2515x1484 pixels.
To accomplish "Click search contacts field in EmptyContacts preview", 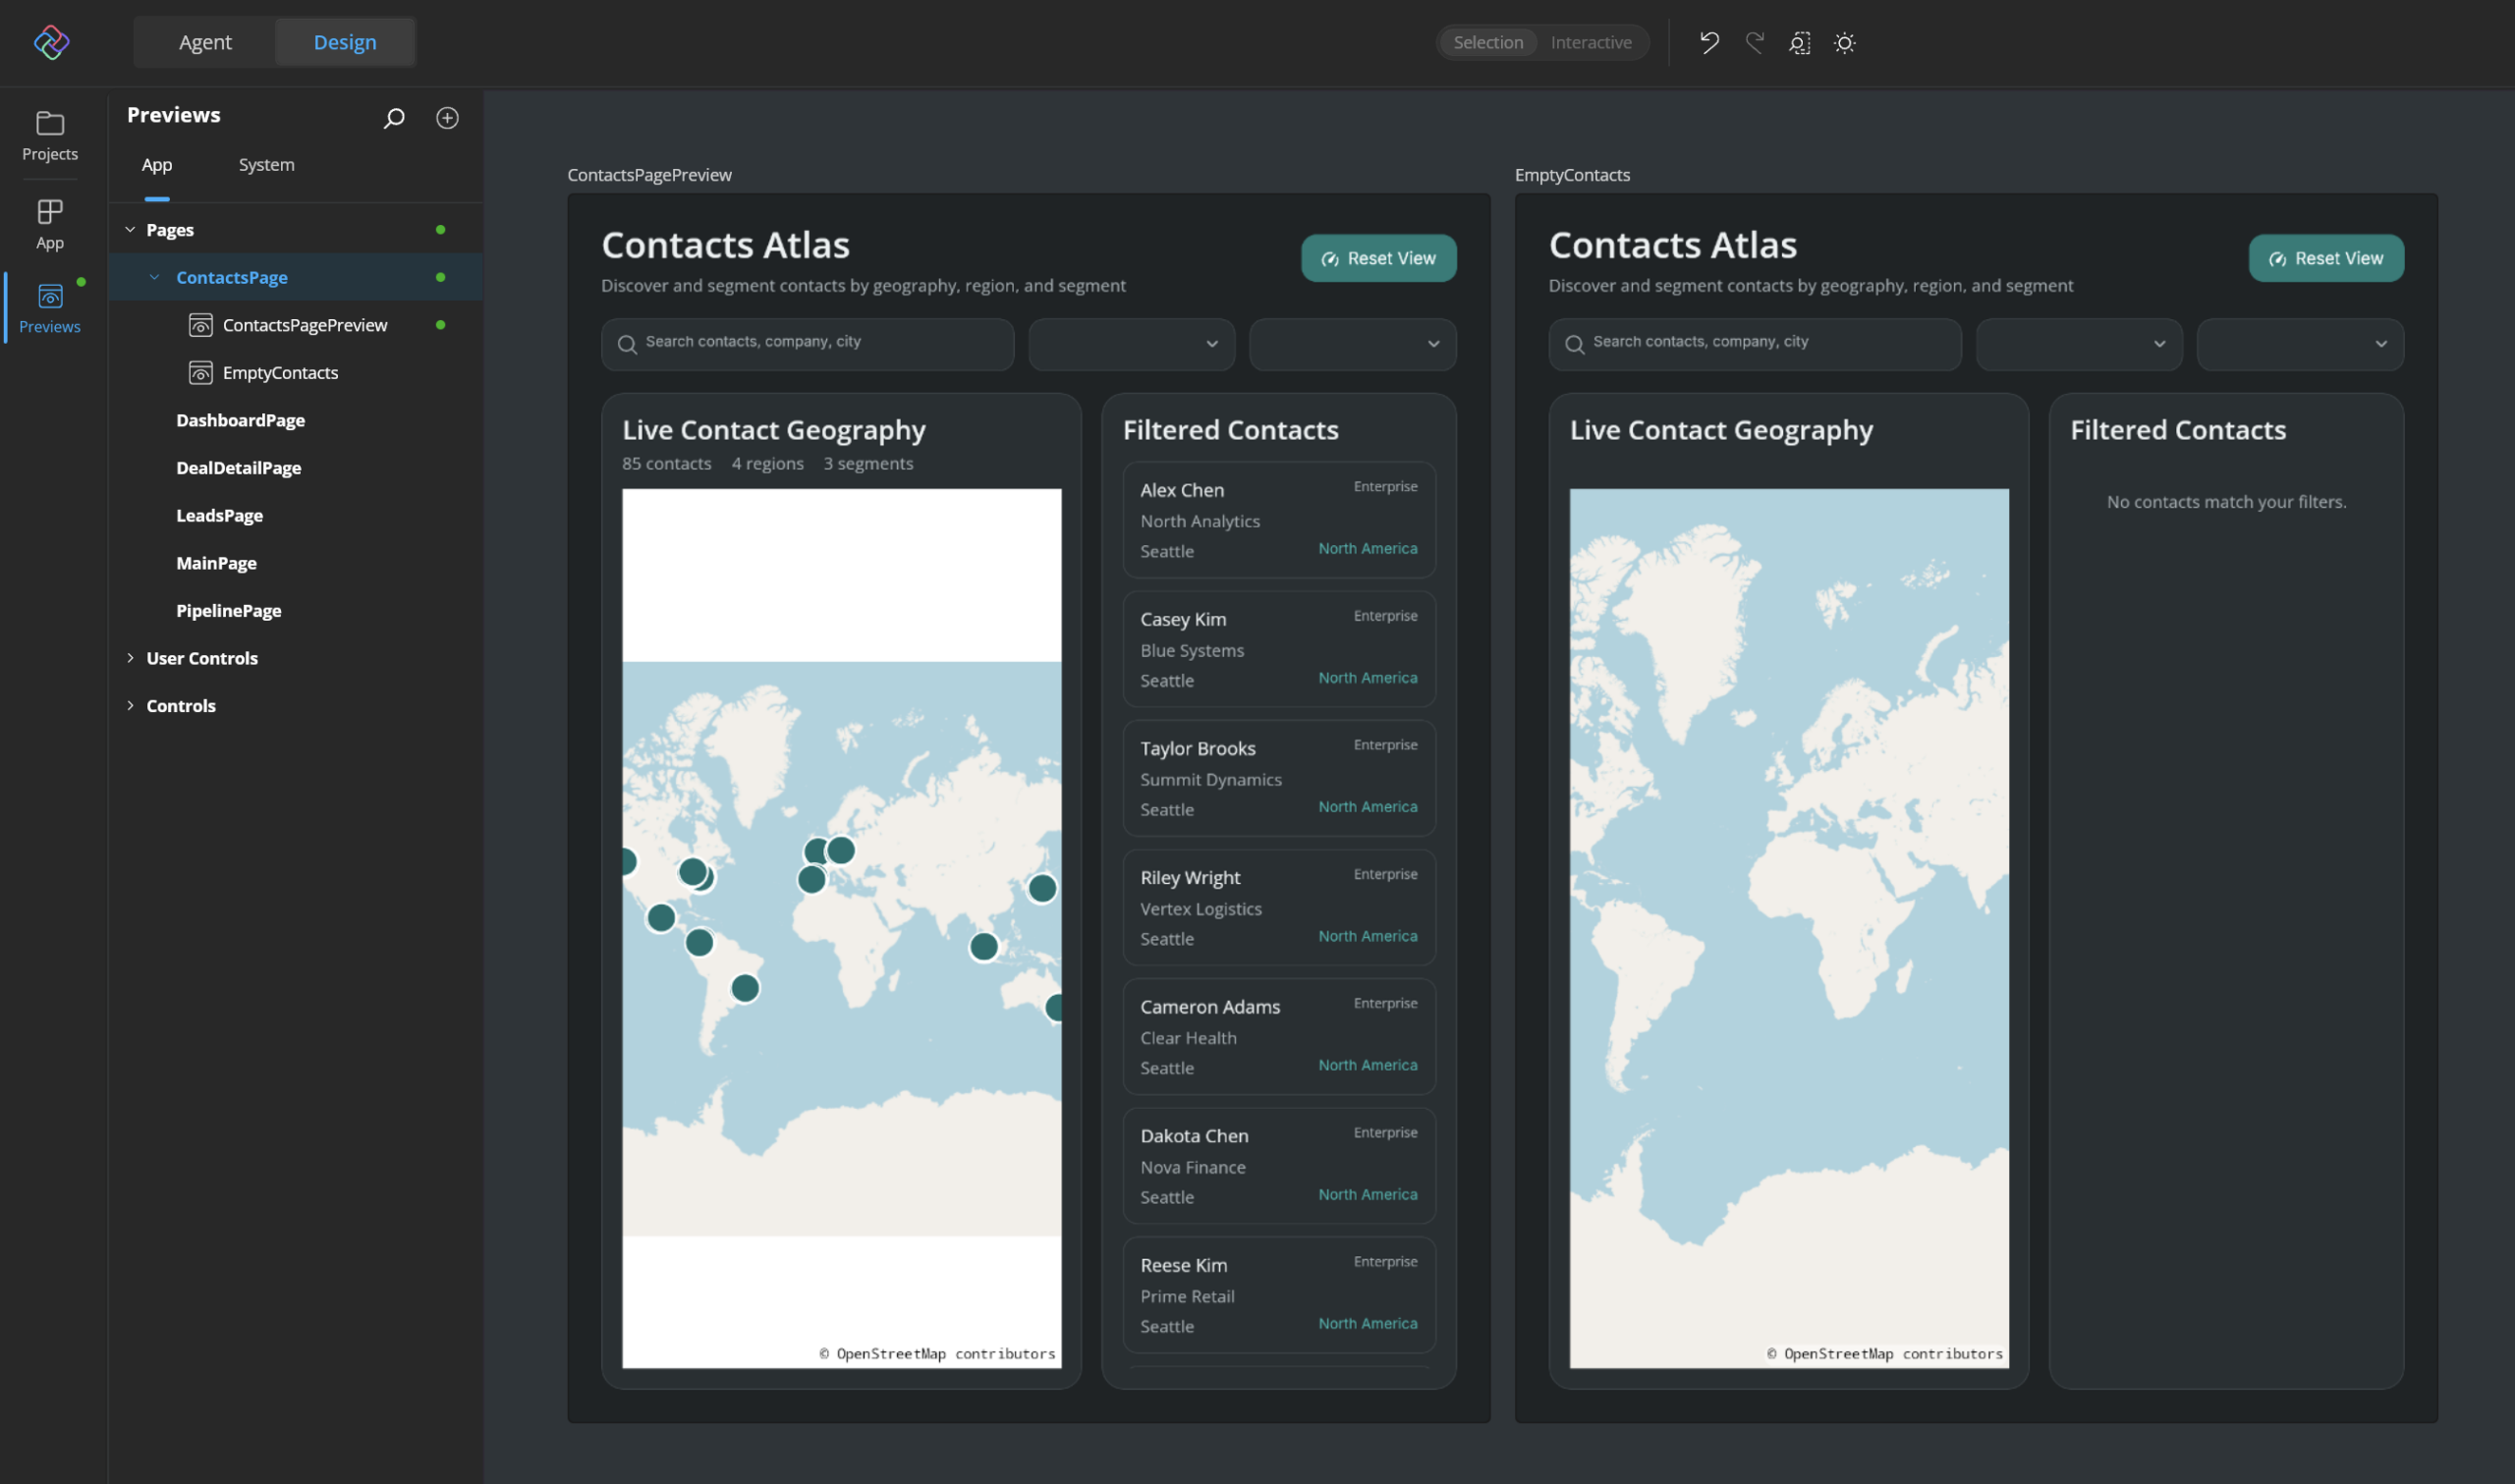I will click(x=1755, y=344).
